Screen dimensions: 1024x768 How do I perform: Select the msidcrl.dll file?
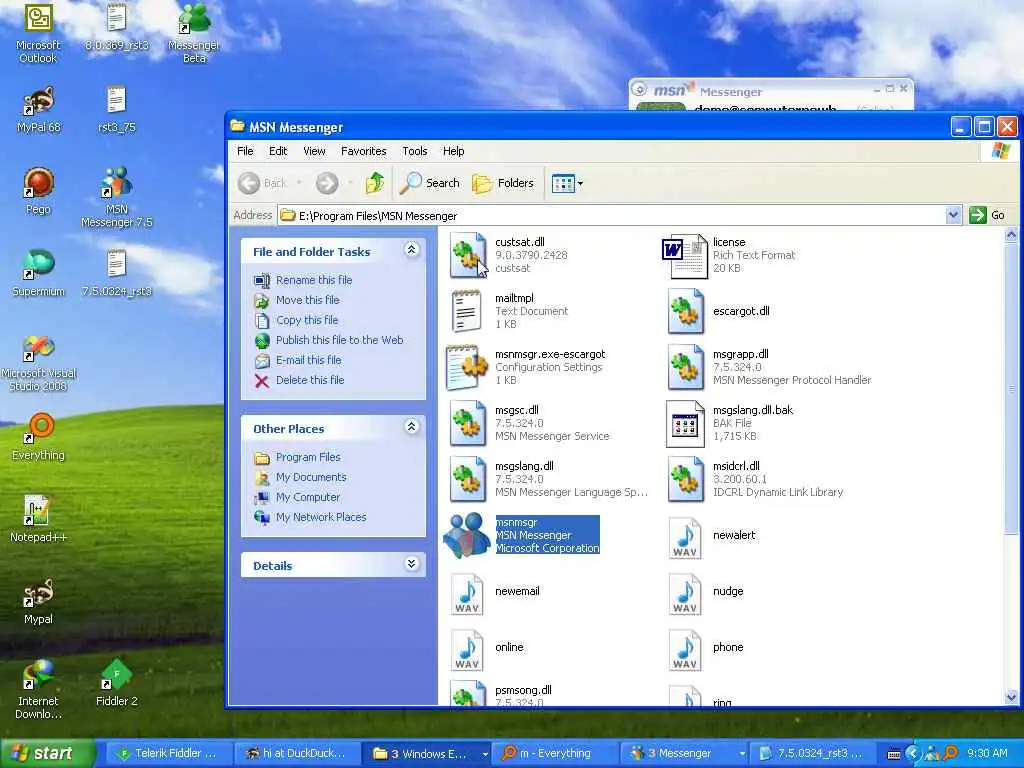[756, 479]
